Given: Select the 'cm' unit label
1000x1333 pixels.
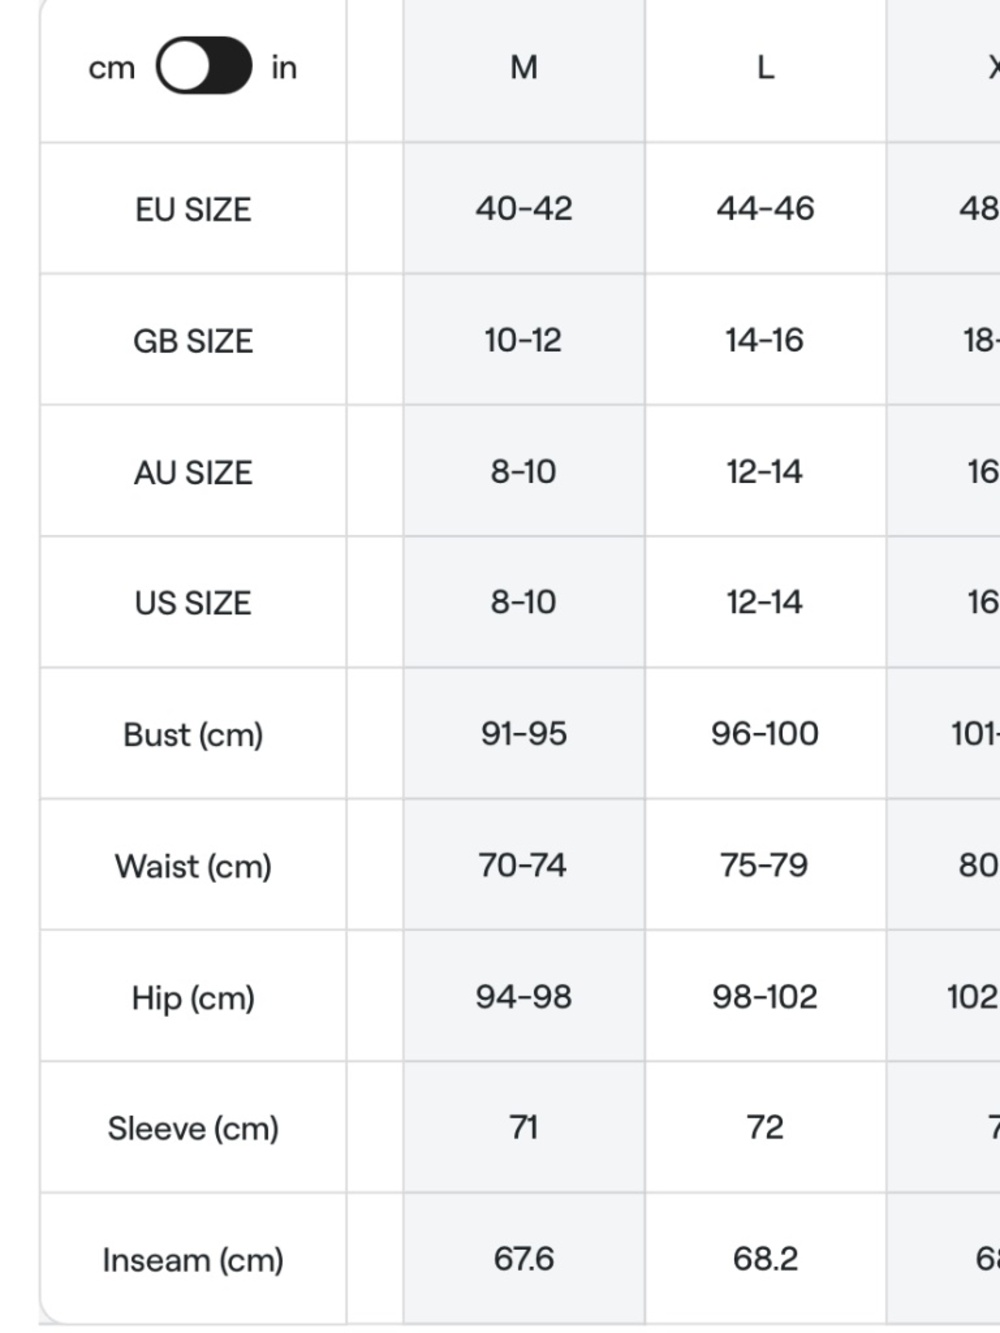Looking at the screenshot, I should (x=112, y=68).
